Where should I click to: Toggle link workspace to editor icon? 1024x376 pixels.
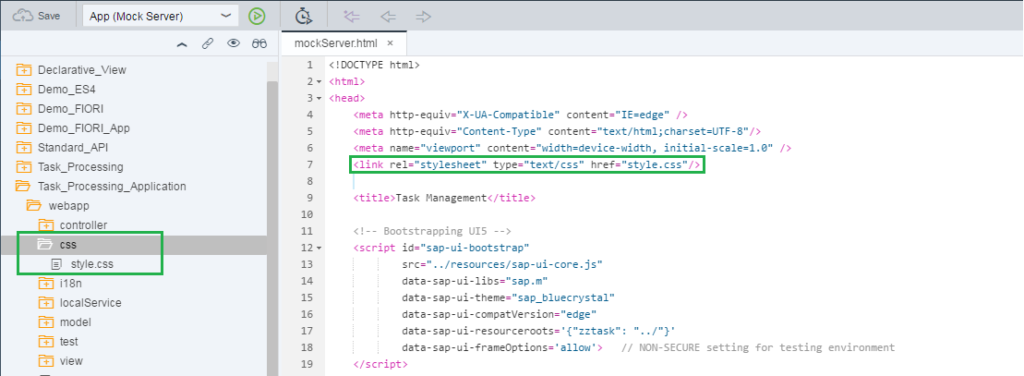(x=208, y=44)
